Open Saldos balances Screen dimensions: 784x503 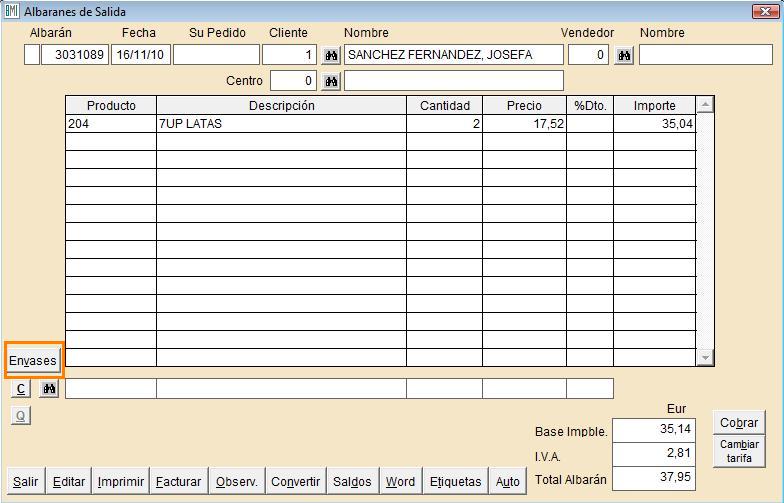click(x=352, y=481)
